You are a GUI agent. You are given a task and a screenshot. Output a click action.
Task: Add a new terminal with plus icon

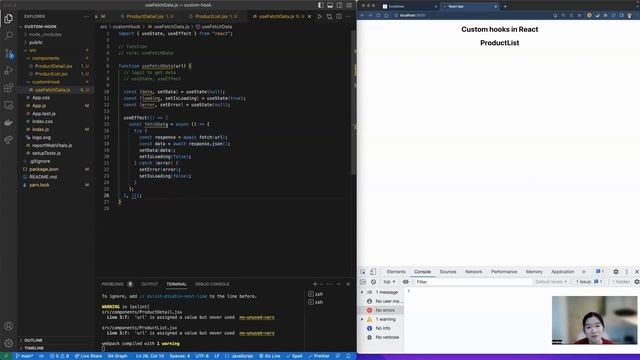(x=315, y=284)
